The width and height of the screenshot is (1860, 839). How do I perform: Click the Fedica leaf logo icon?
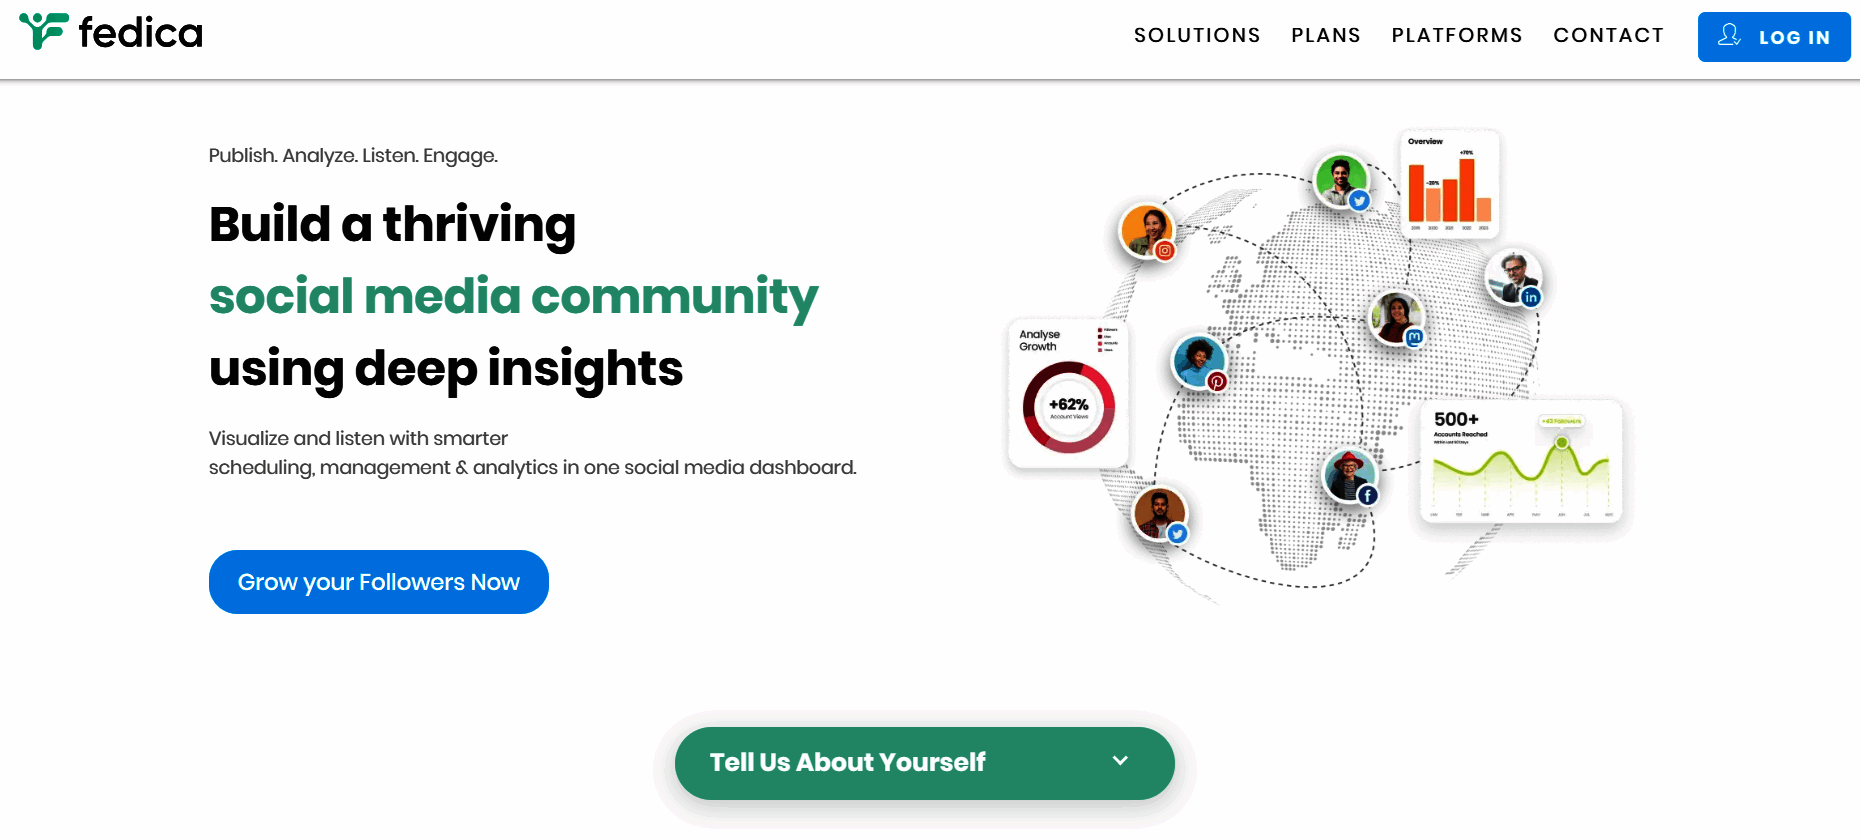(44, 31)
